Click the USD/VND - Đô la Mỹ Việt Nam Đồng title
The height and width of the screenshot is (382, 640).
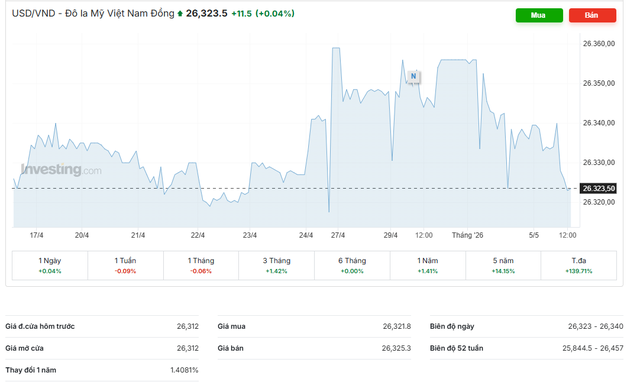[x=93, y=13]
